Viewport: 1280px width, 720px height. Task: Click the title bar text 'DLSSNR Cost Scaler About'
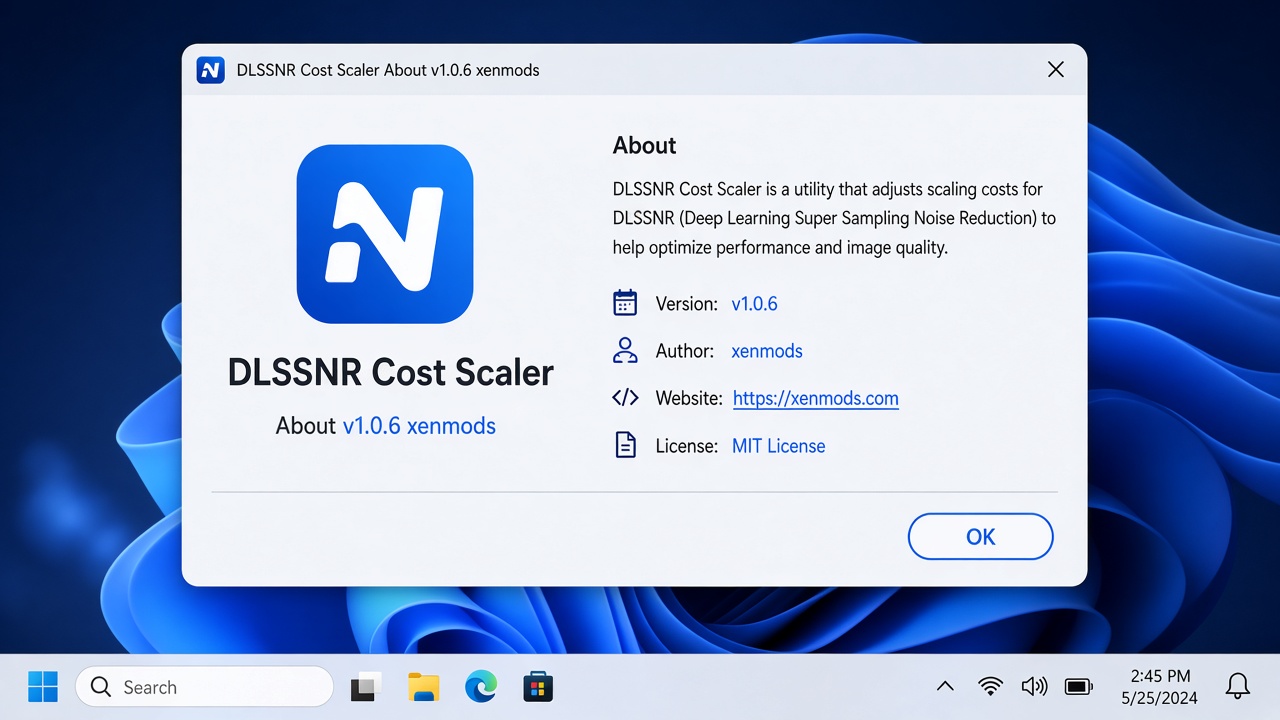[332, 70]
